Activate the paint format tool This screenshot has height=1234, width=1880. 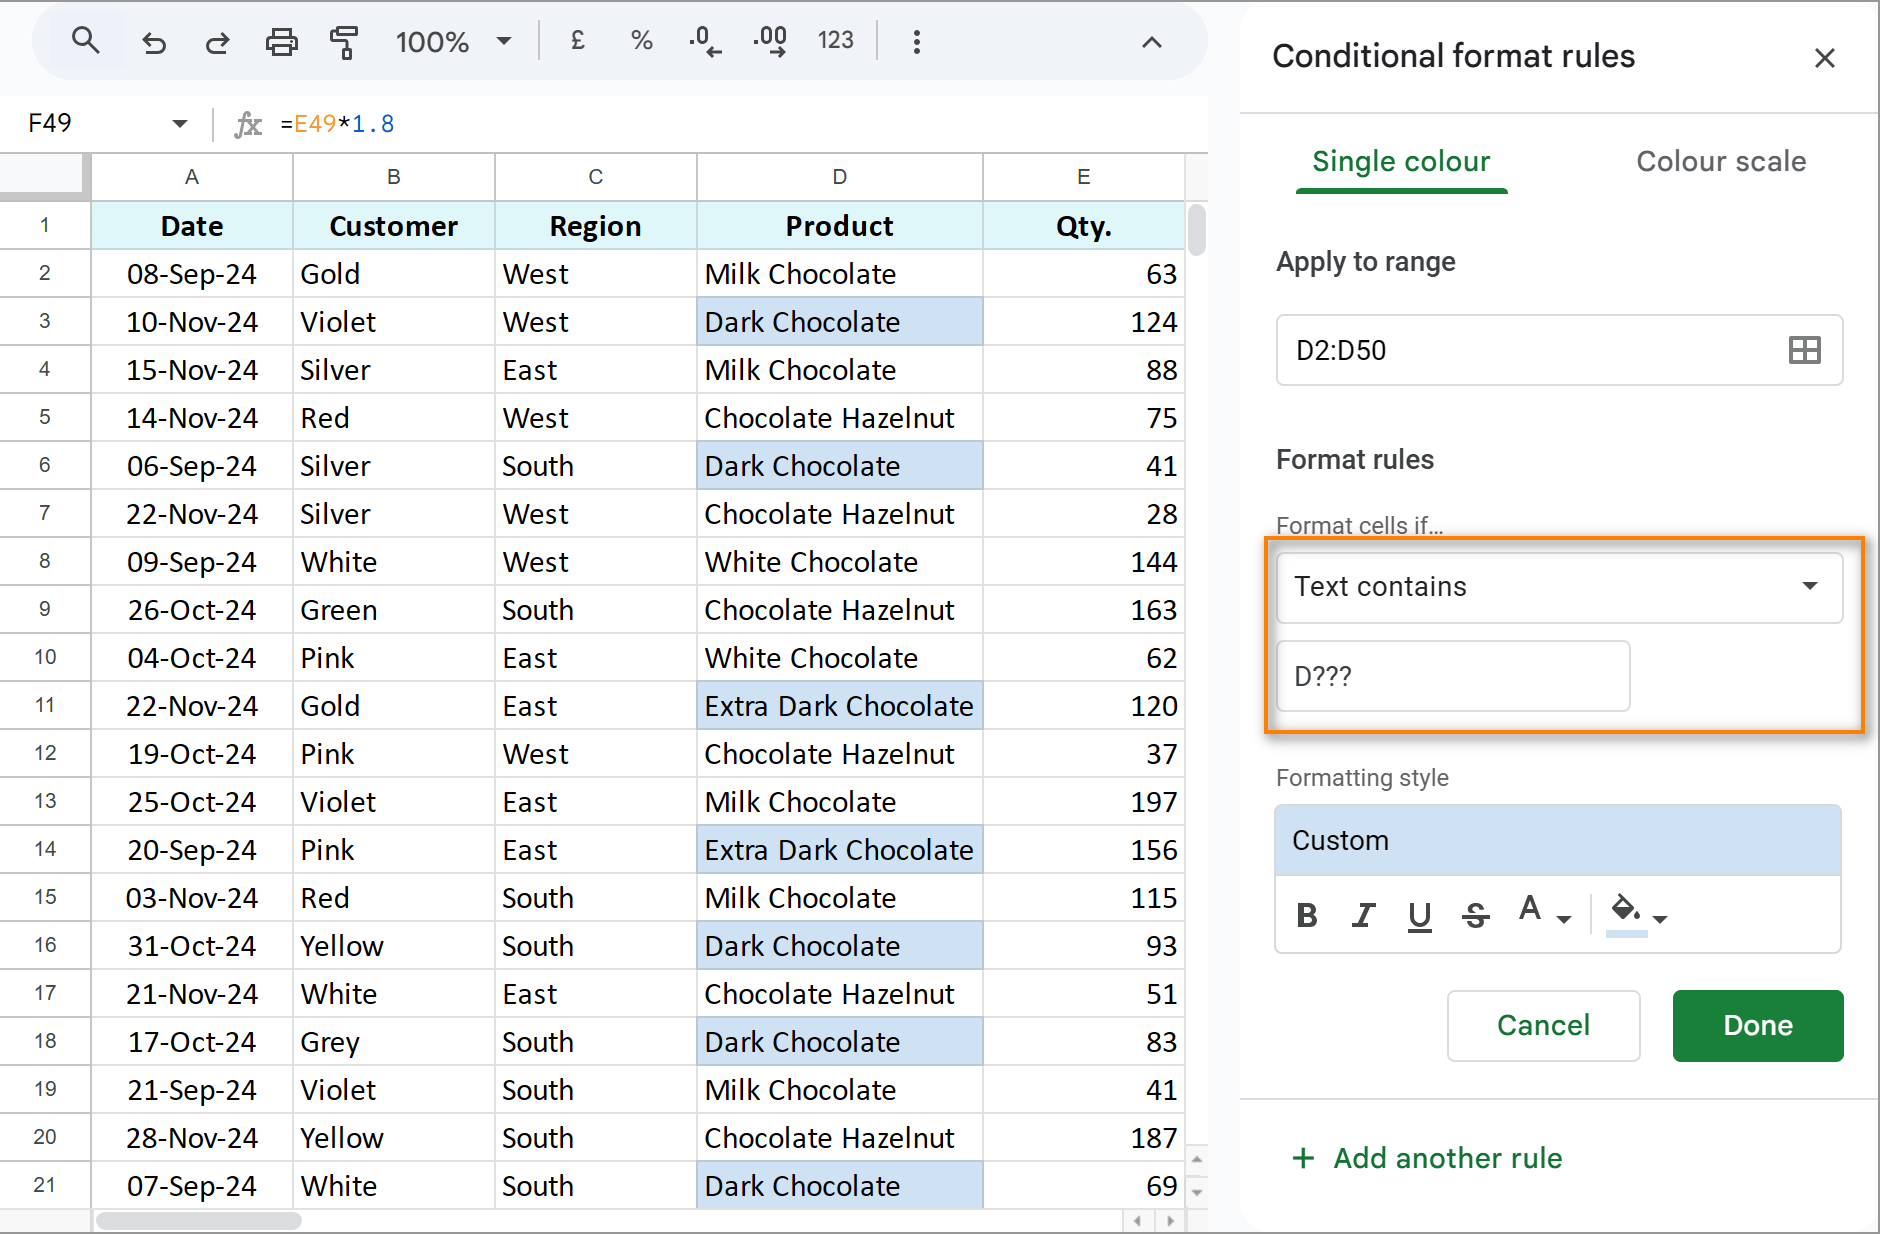(344, 42)
